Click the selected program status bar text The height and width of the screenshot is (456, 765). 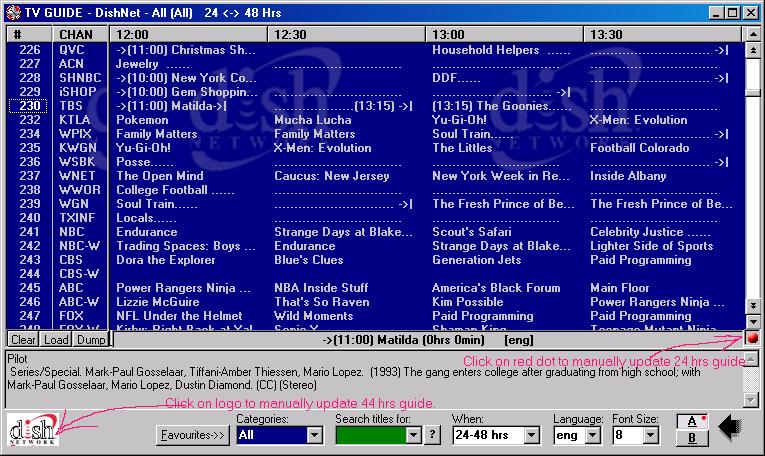pyautogui.click(x=428, y=340)
